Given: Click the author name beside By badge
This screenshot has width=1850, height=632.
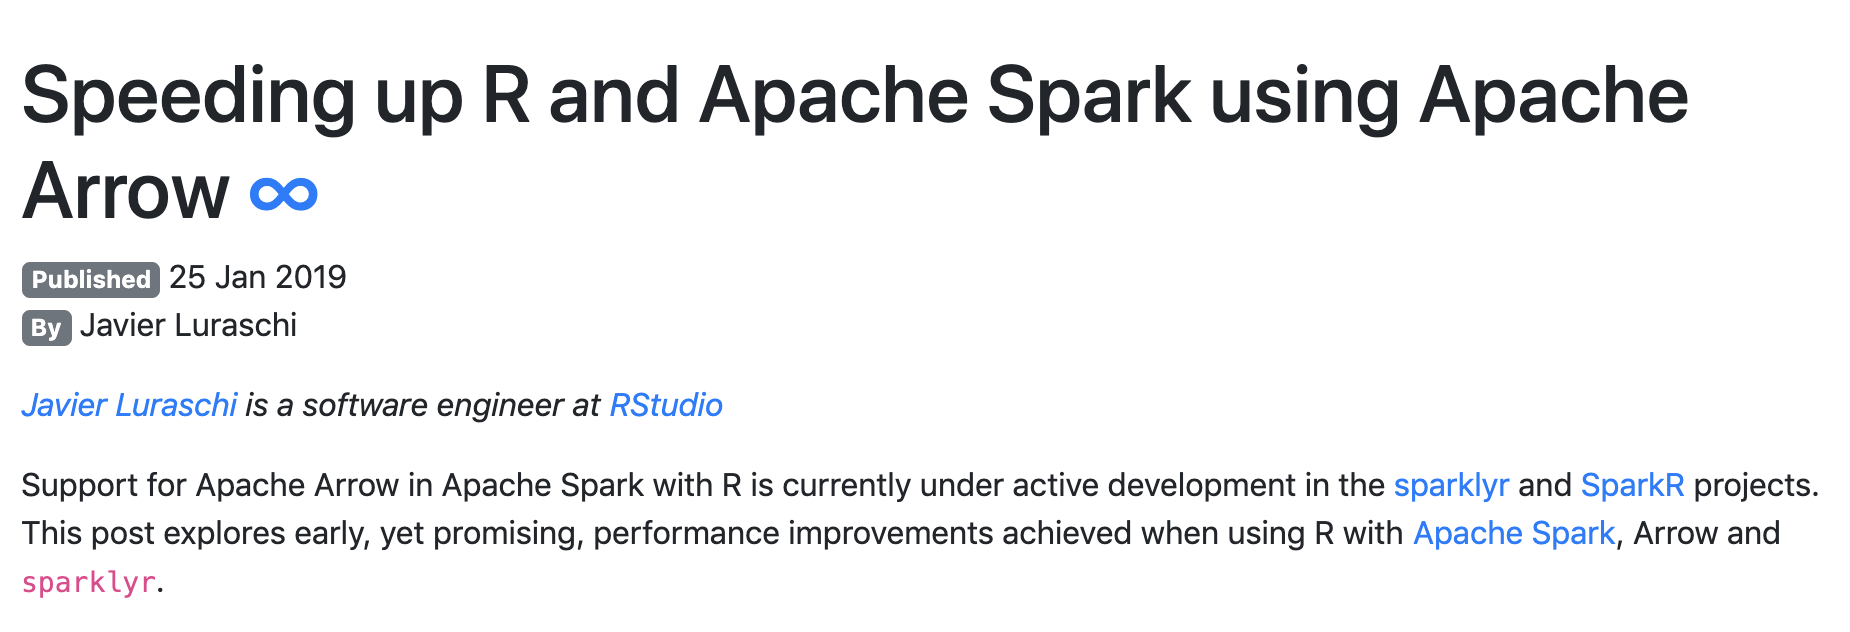Looking at the screenshot, I should [188, 325].
